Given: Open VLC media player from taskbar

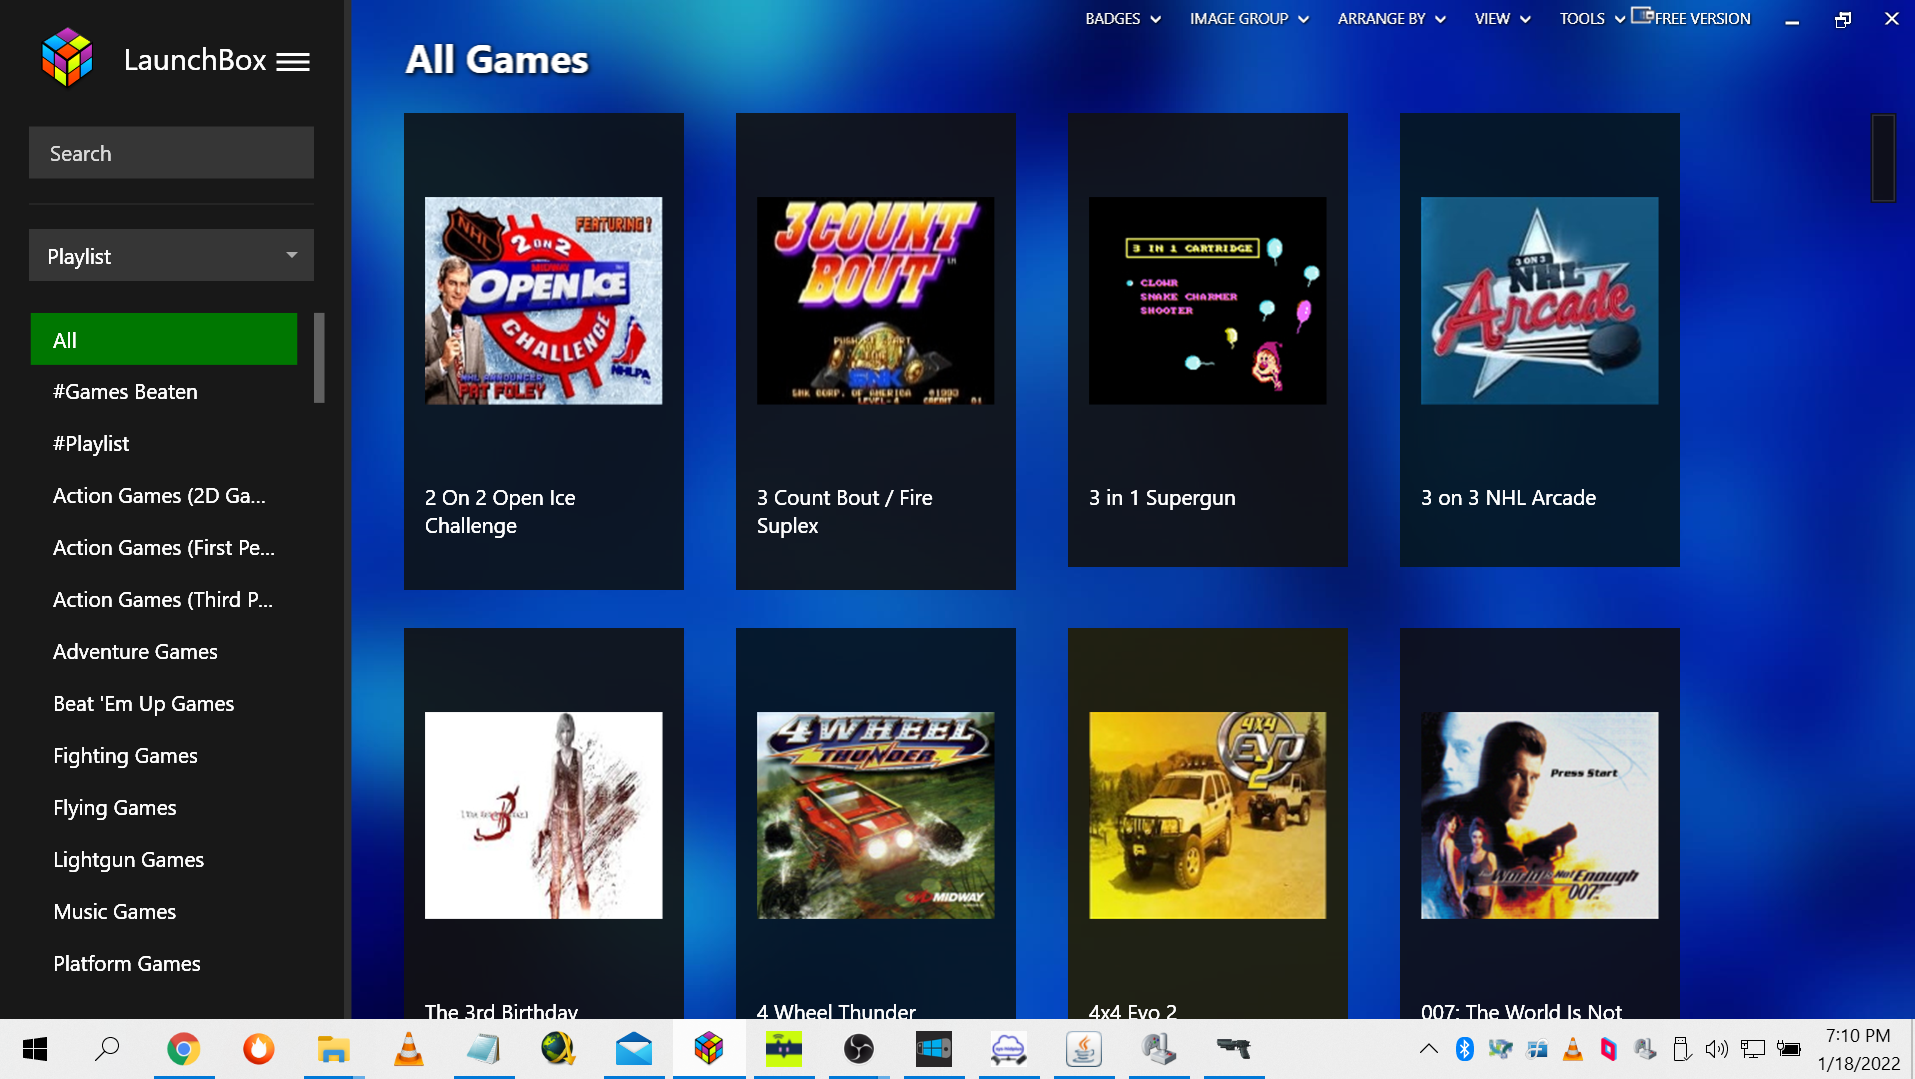Looking at the screenshot, I should click(408, 1049).
